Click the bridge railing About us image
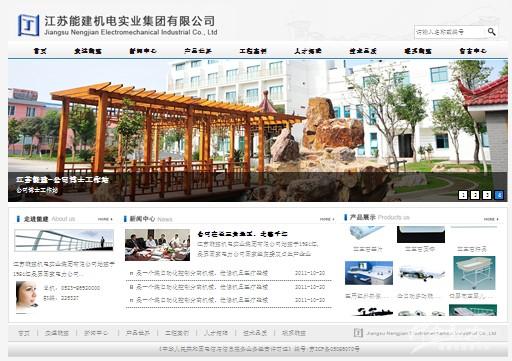This screenshot has width=512, height=361. click(x=64, y=240)
